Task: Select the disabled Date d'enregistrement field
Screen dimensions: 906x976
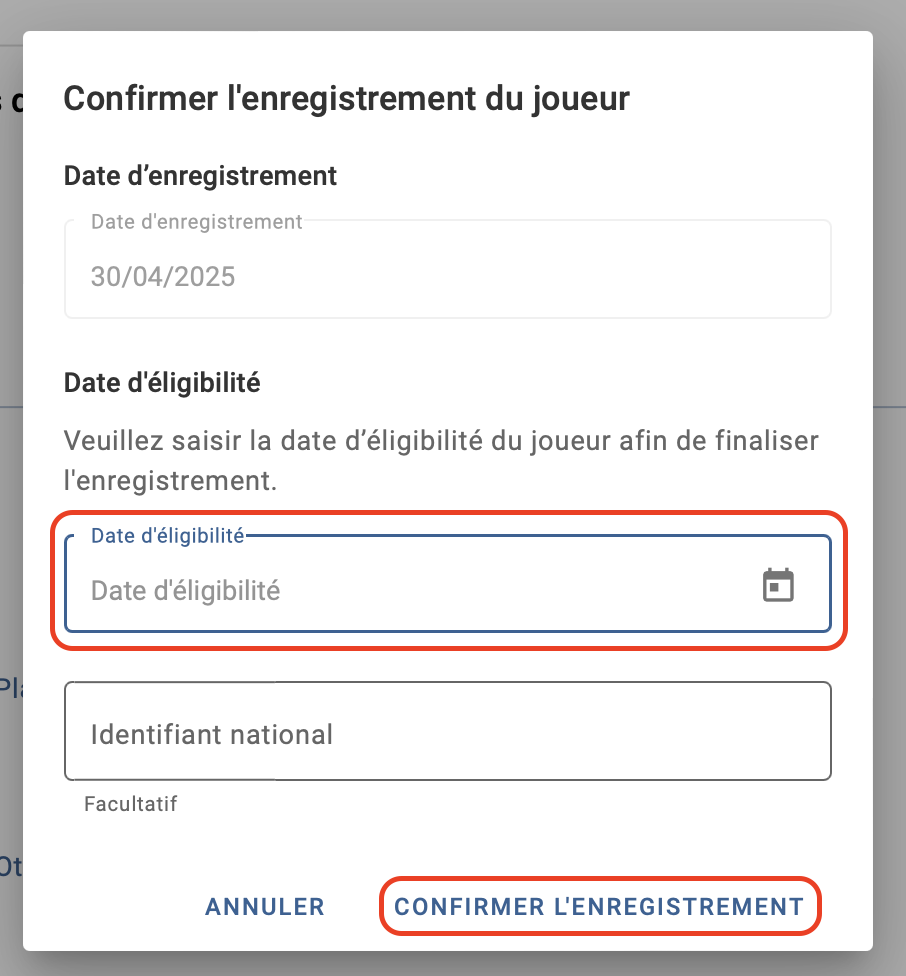Action: point(448,269)
